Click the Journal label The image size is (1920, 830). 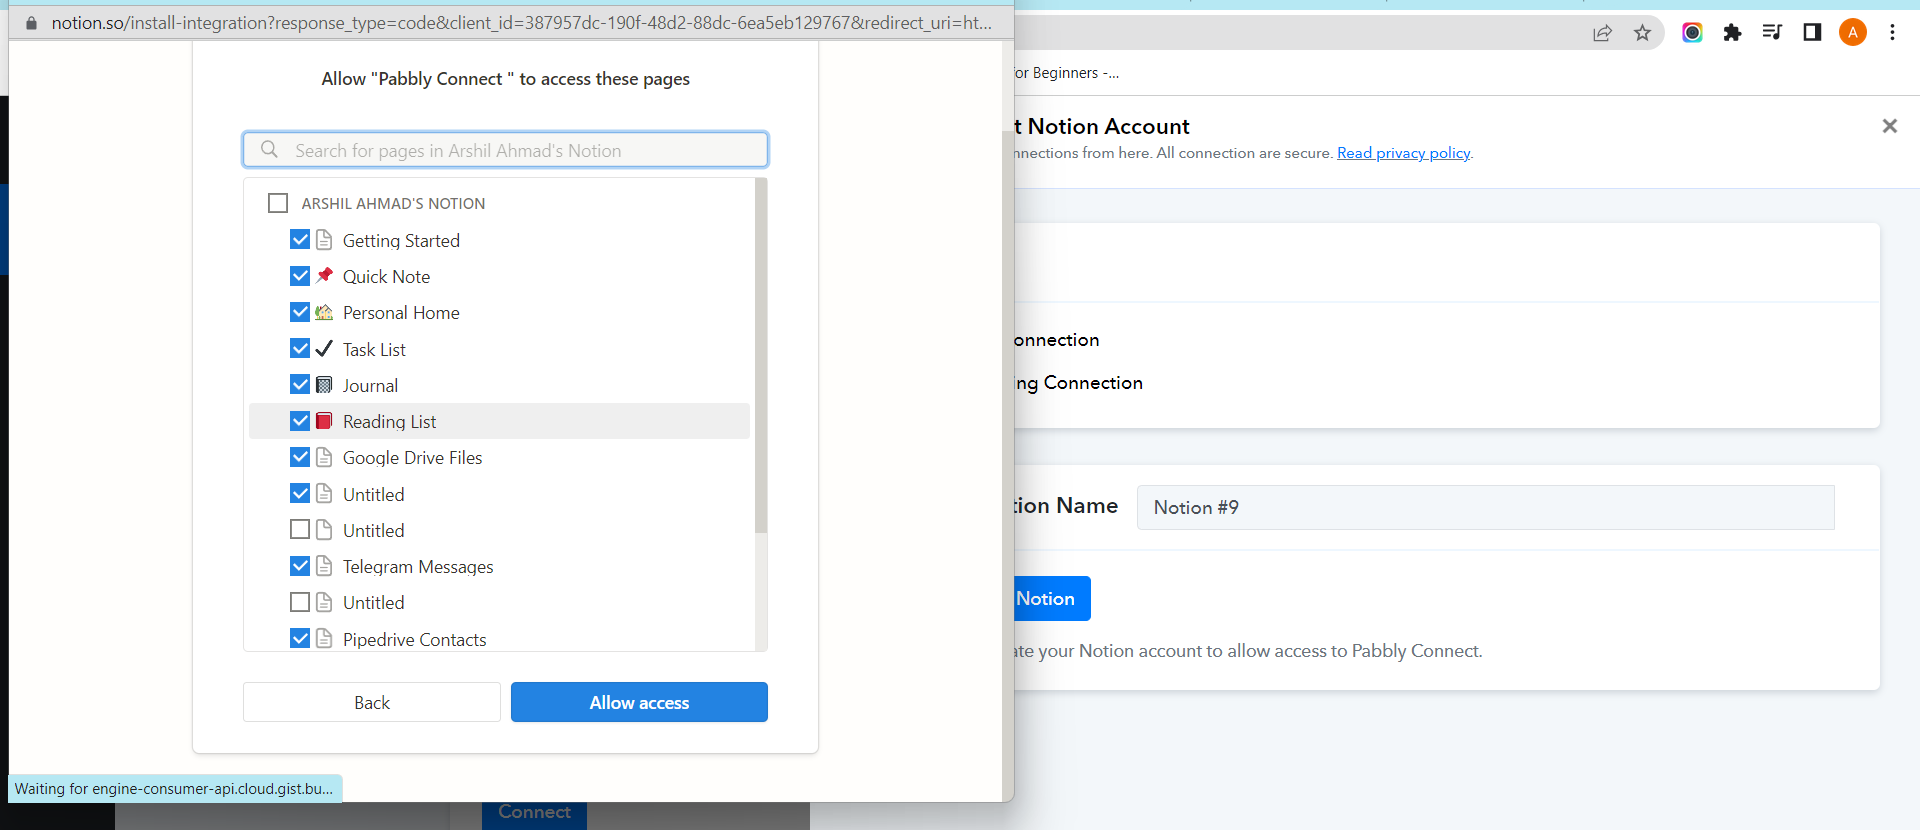click(x=370, y=386)
